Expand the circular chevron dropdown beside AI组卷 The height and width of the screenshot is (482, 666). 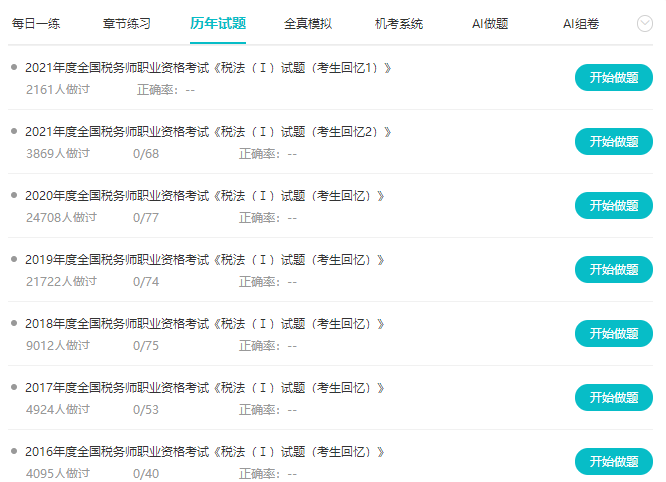click(x=644, y=23)
